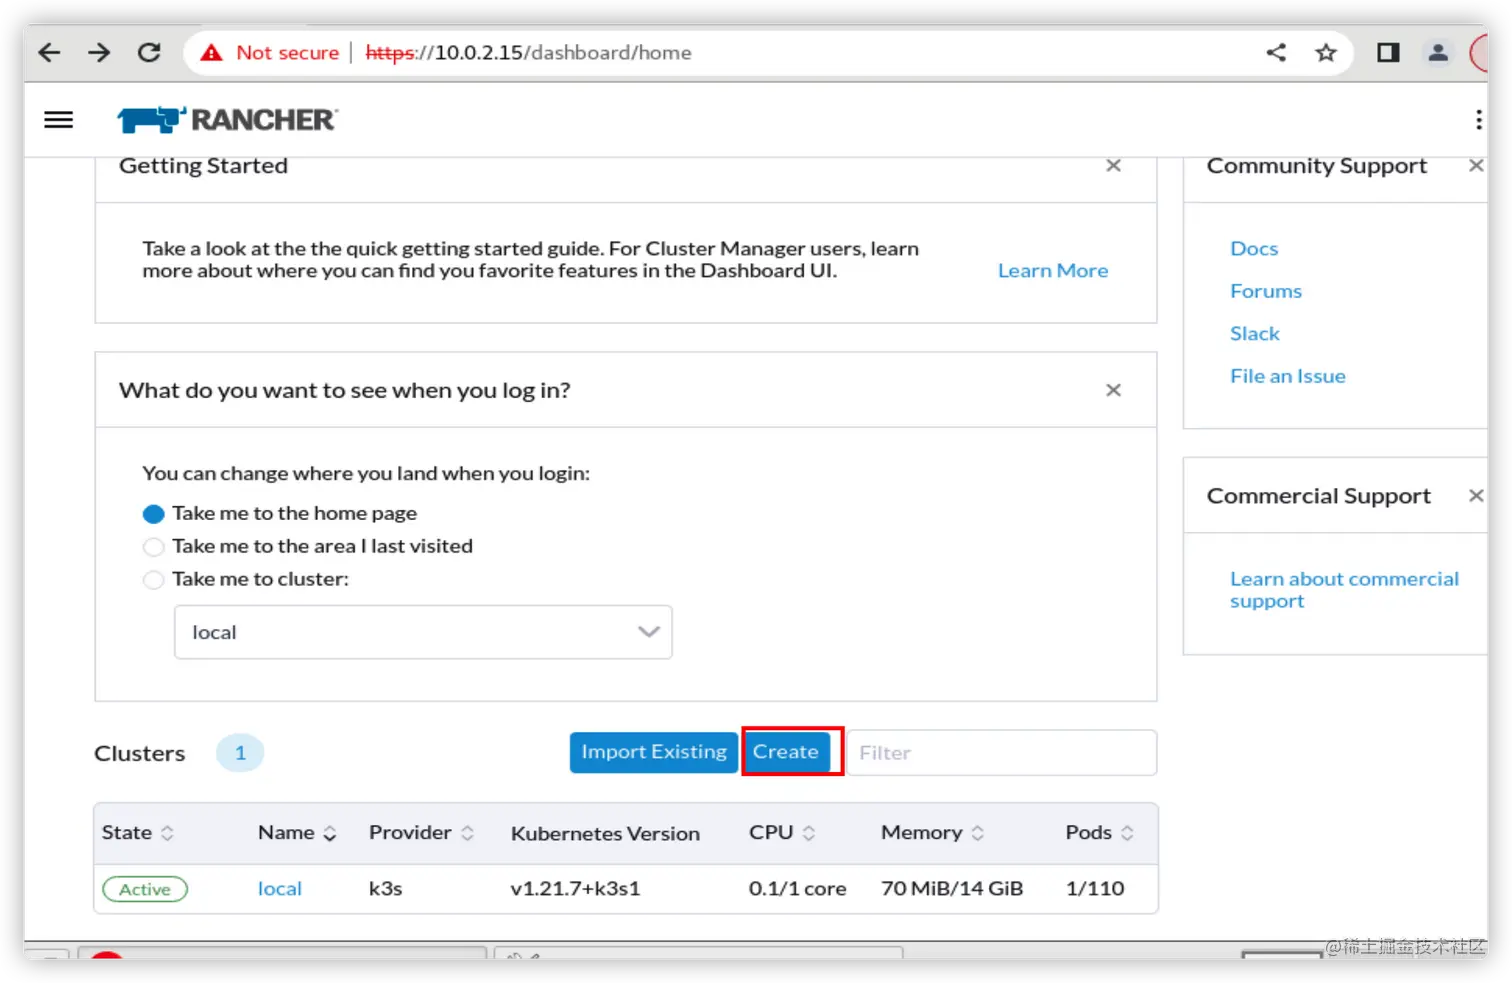
Task: Open Learn about commercial support link
Action: click(1344, 590)
